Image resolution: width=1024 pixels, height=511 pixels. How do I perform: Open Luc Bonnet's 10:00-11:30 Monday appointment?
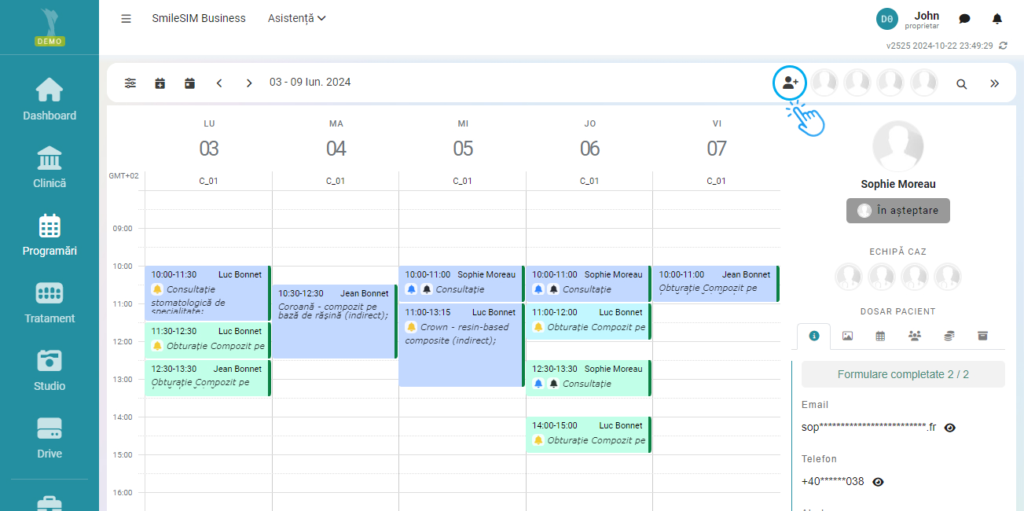pos(207,292)
